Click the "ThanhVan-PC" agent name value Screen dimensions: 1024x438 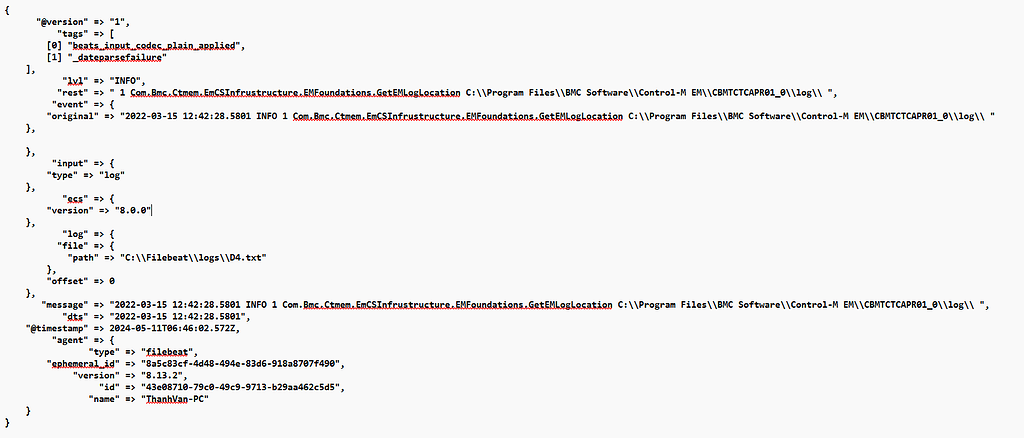(x=174, y=398)
